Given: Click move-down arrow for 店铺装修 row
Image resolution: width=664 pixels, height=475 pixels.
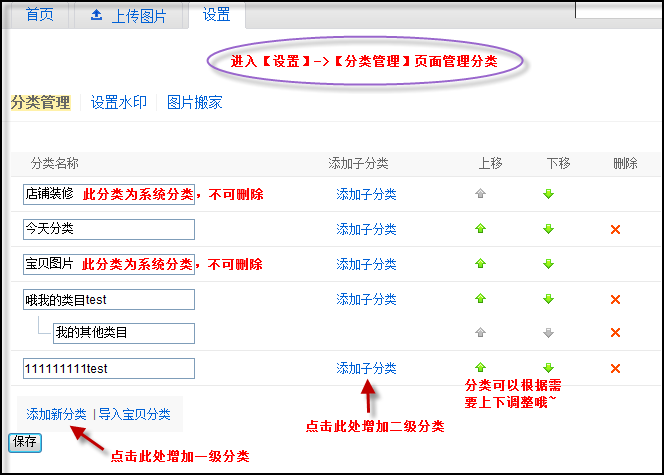Looking at the screenshot, I should pos(548,194).
